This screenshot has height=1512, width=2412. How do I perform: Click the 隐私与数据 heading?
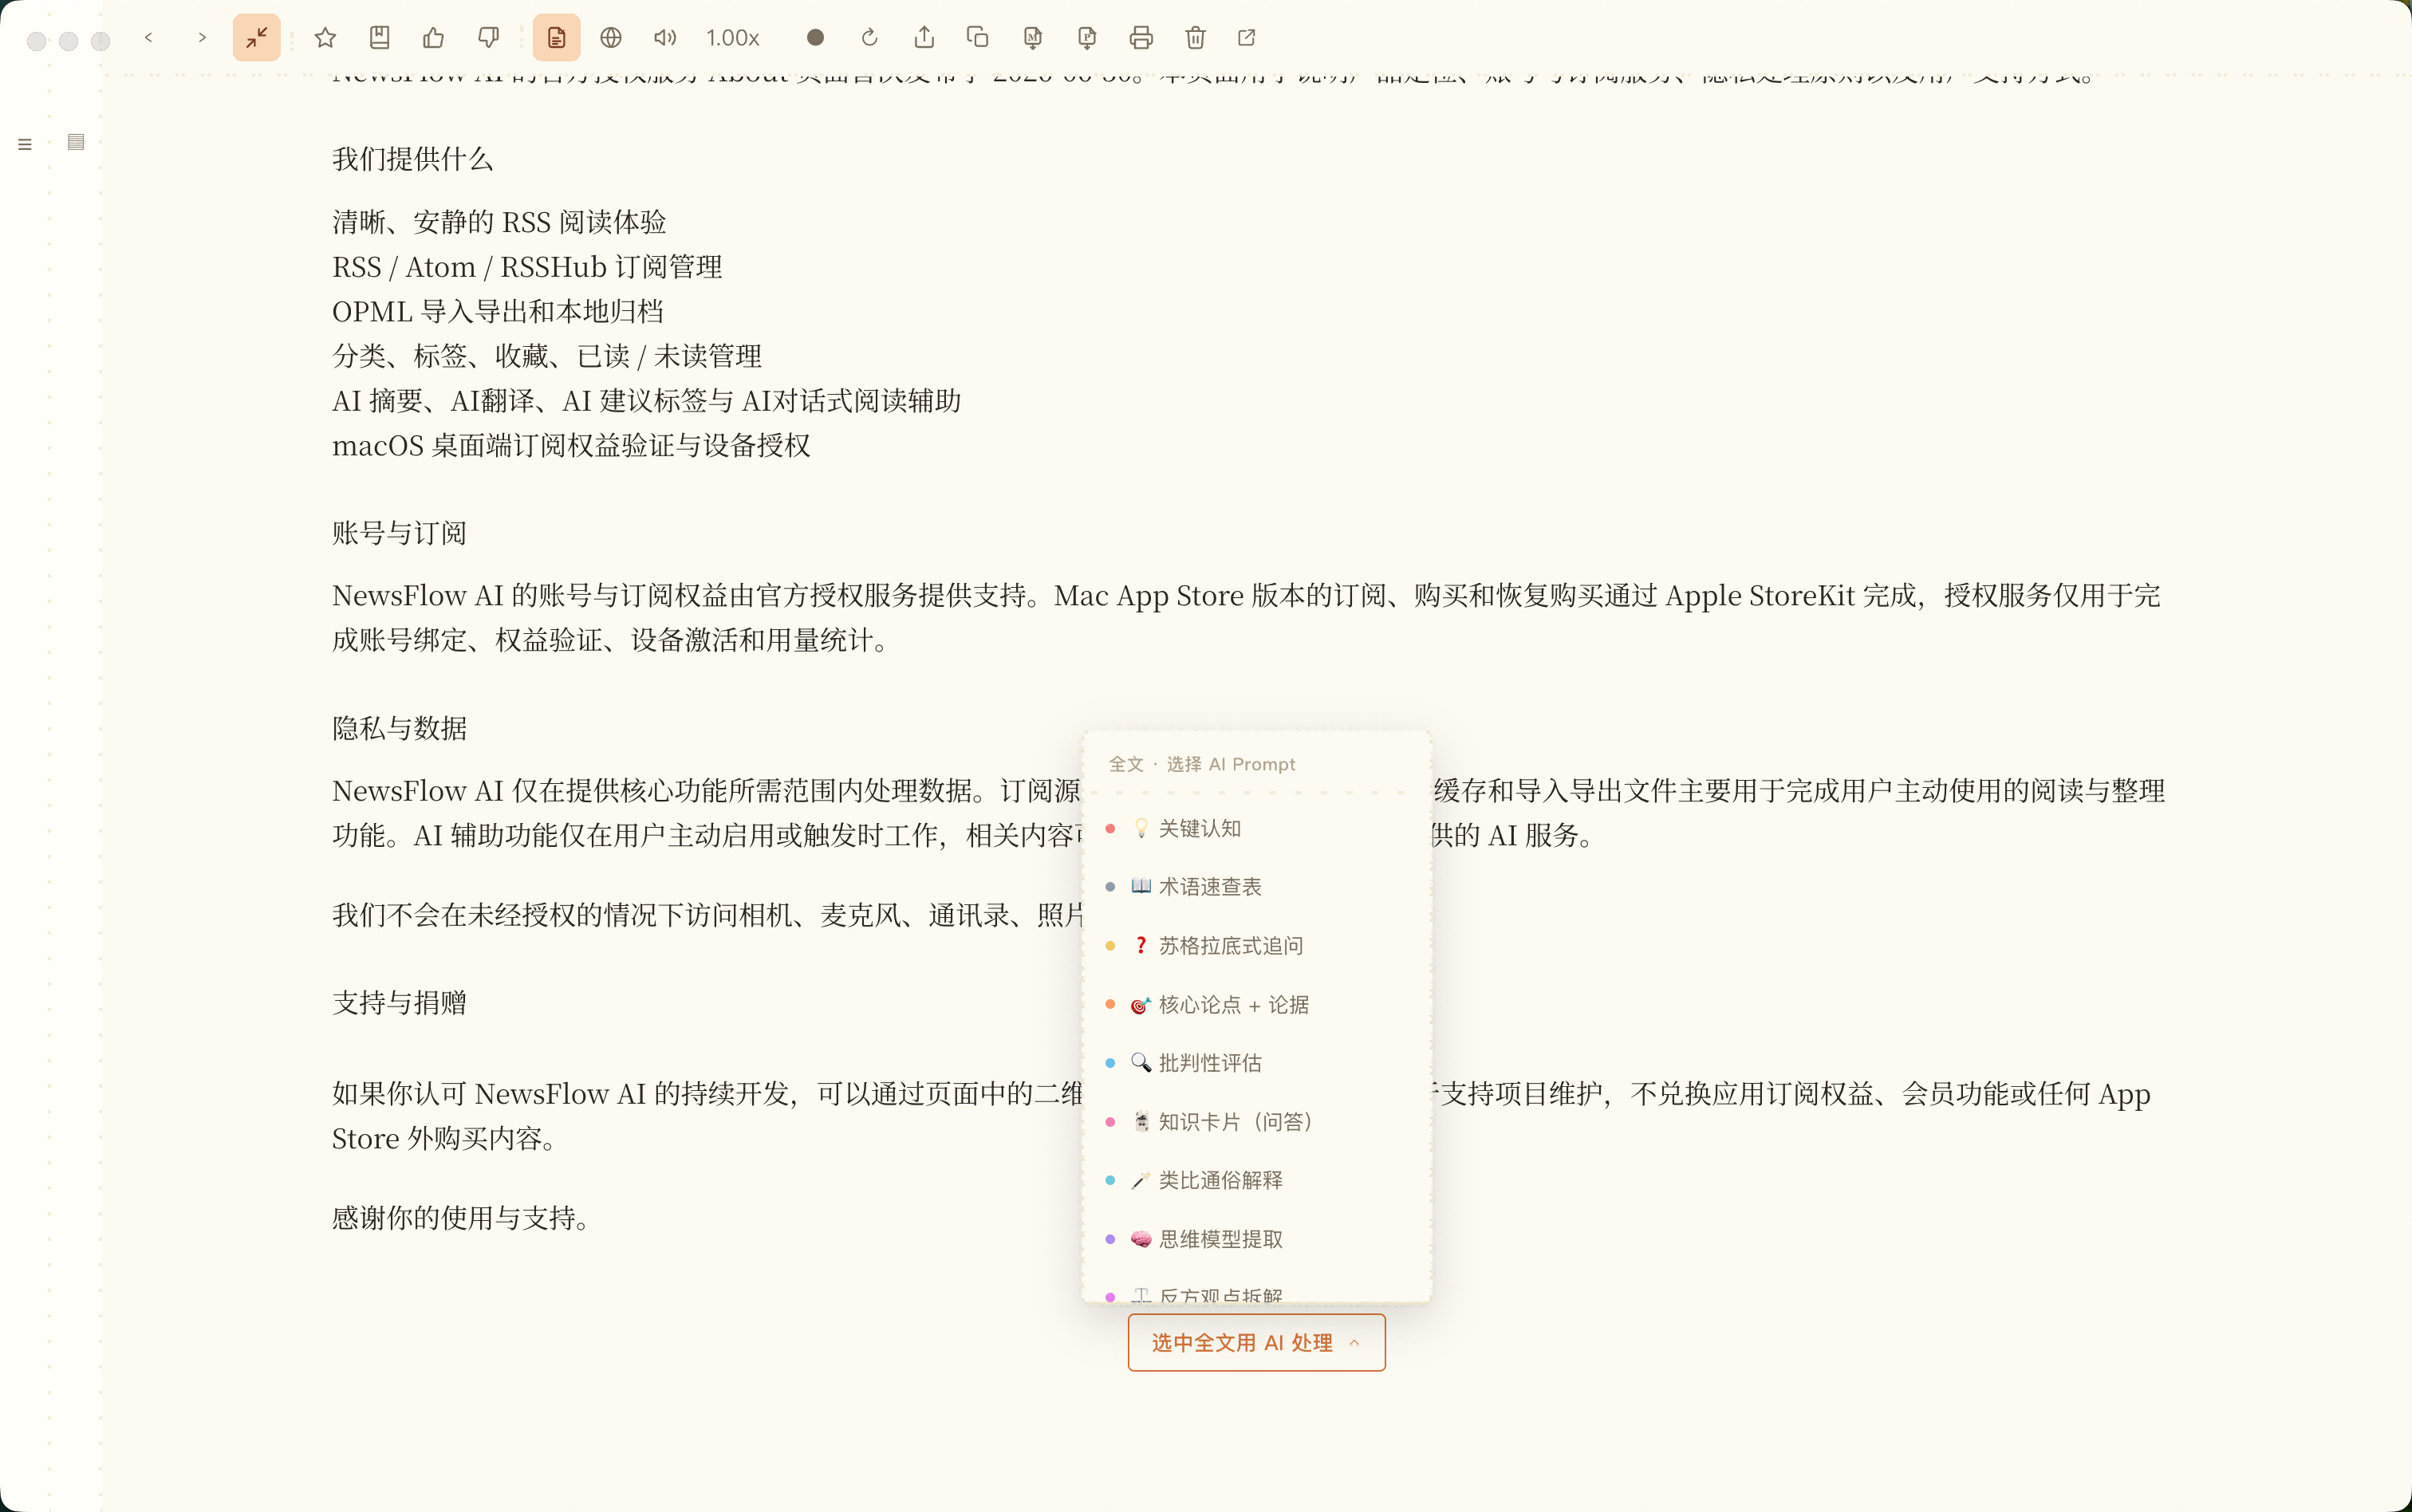tap(399, 728)
